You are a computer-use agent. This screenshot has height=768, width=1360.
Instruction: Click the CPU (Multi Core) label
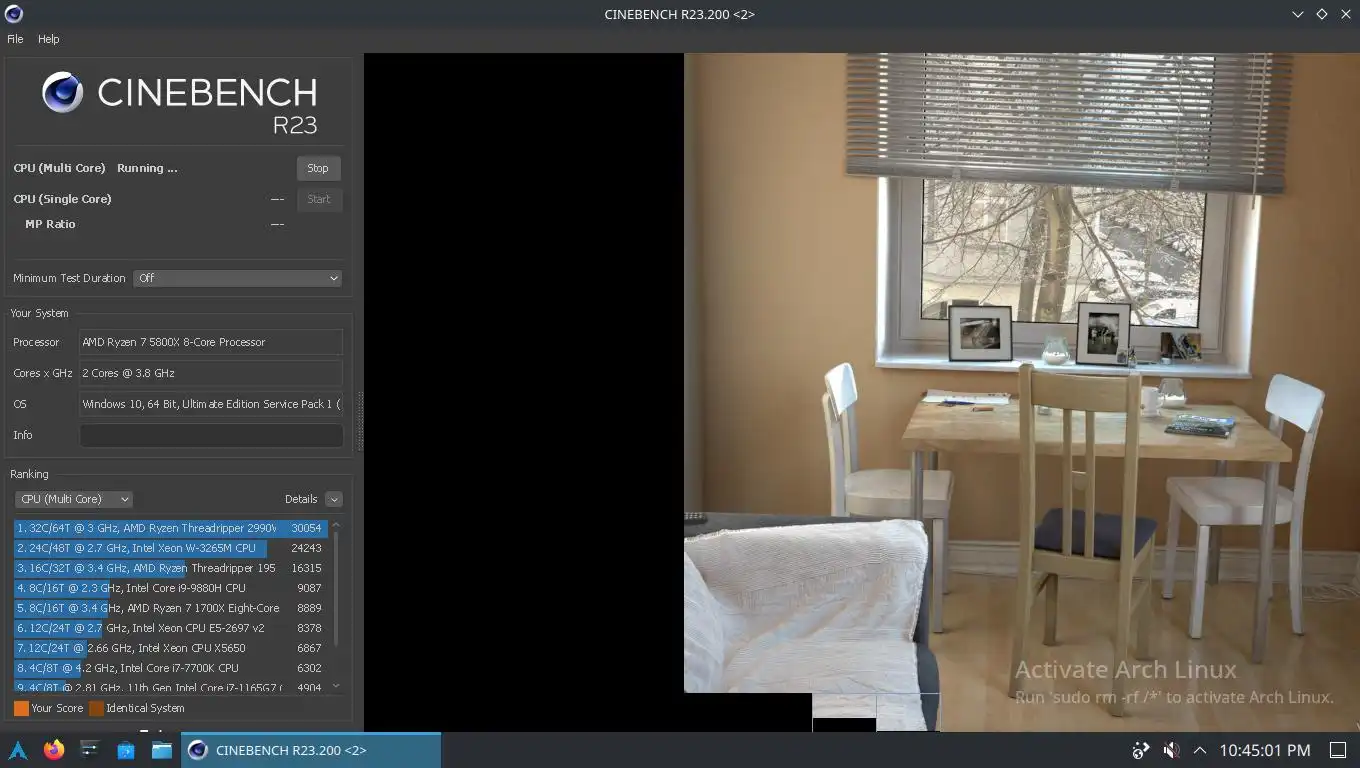(x=59, y=168)
